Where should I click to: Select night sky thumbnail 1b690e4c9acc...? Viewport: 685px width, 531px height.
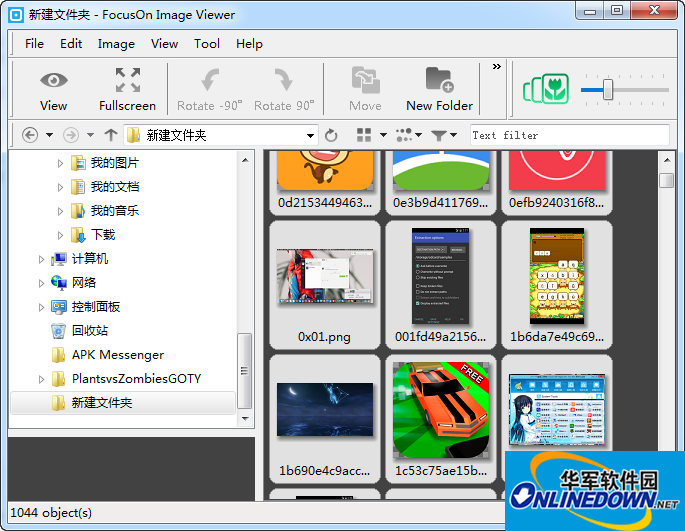click(325, 419)
